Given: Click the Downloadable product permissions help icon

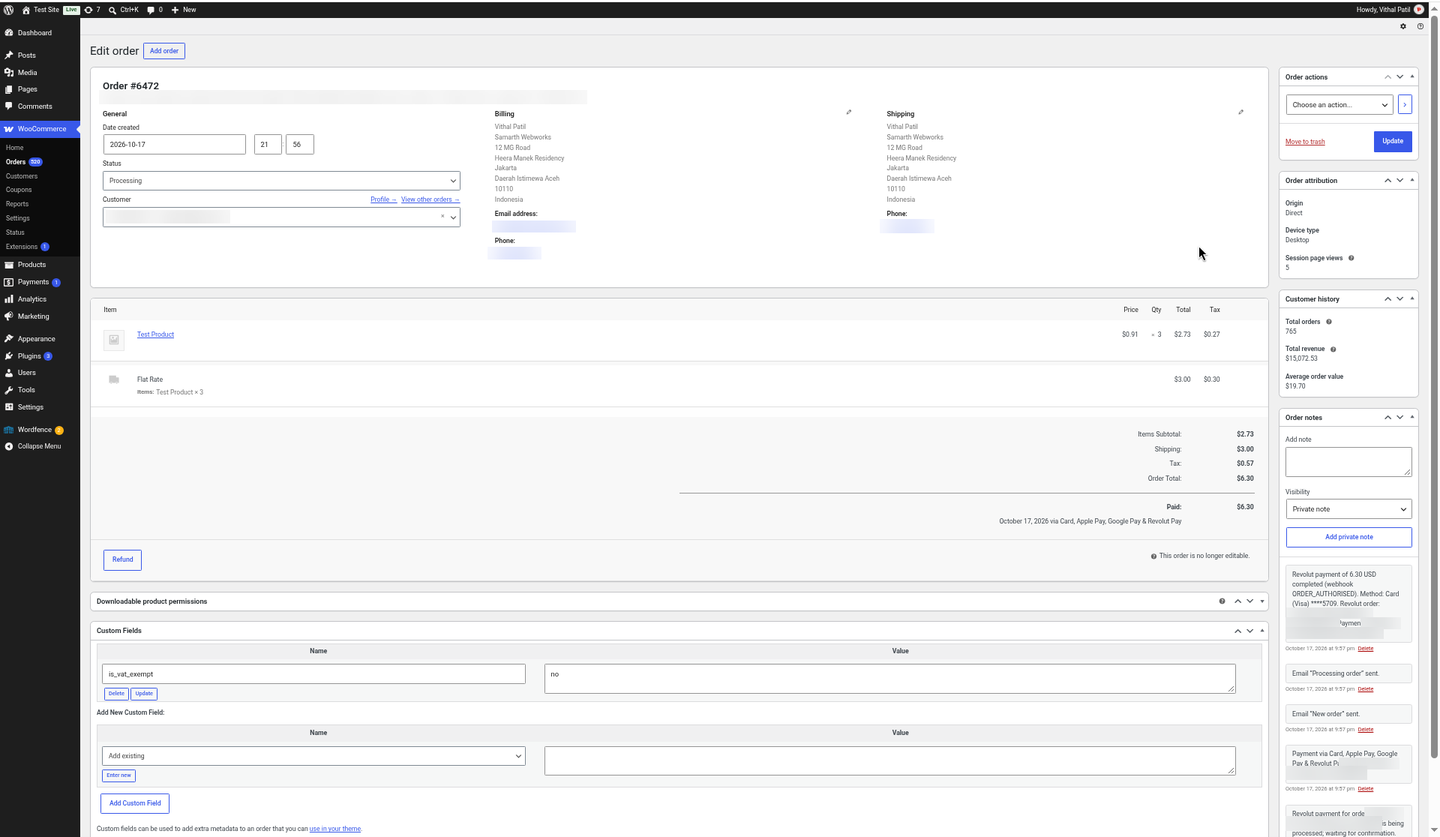Looking at the screenshot, I should pyautogui.click(x=1222, y=601).
